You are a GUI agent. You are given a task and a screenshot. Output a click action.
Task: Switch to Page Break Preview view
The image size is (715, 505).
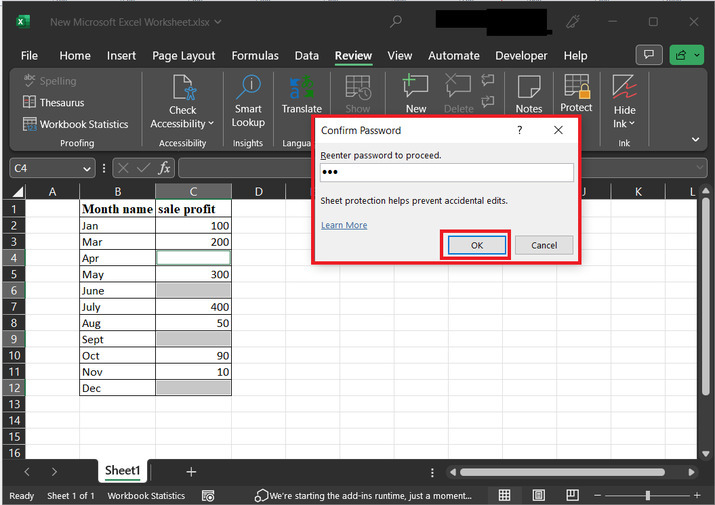click(575, 496)
